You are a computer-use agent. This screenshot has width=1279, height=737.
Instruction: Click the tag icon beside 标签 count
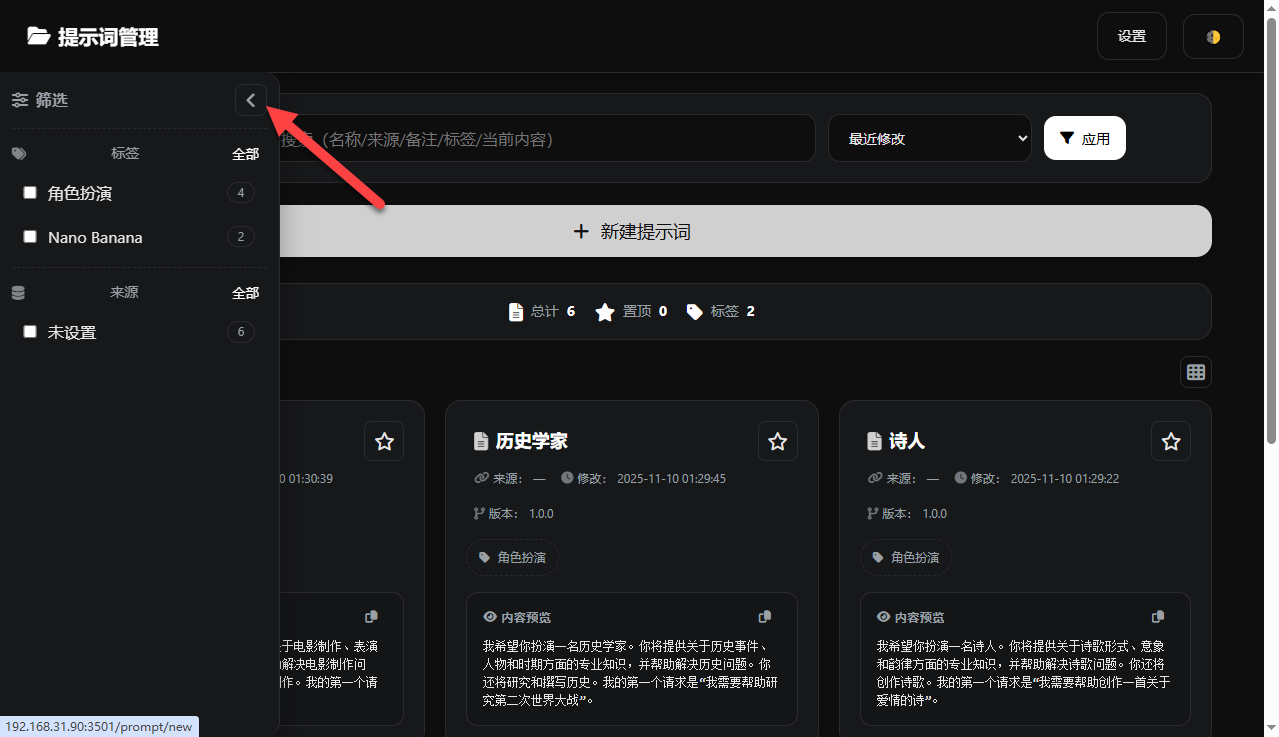coord(694,310)
